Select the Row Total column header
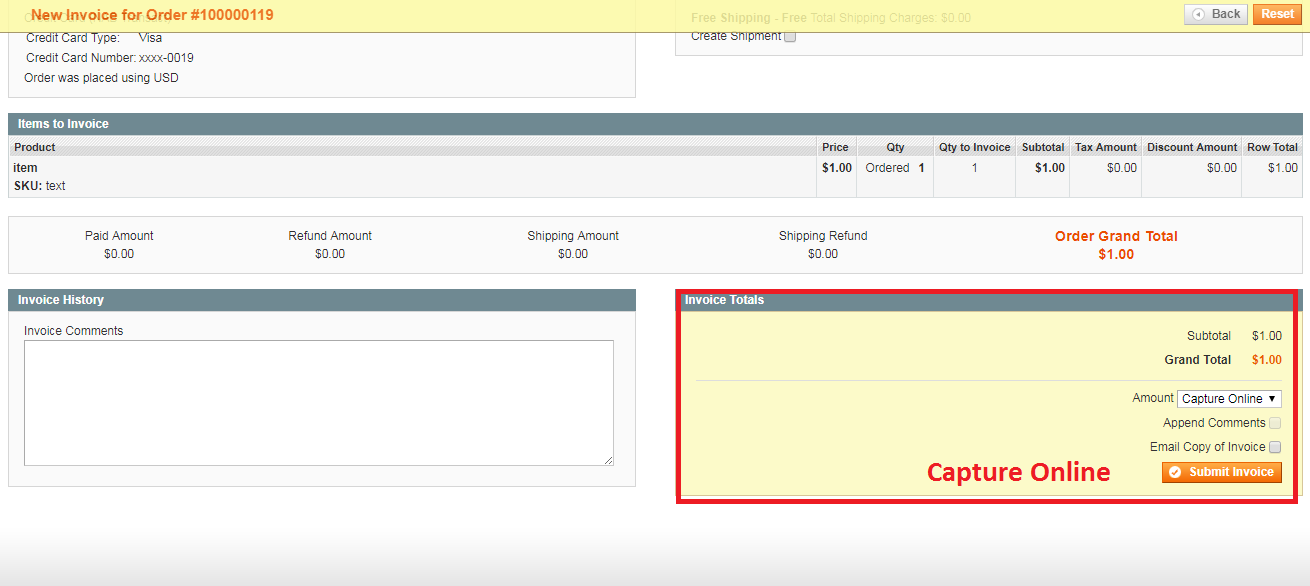This screenshot has width=1310, height=586. [x=1272, y=147]
